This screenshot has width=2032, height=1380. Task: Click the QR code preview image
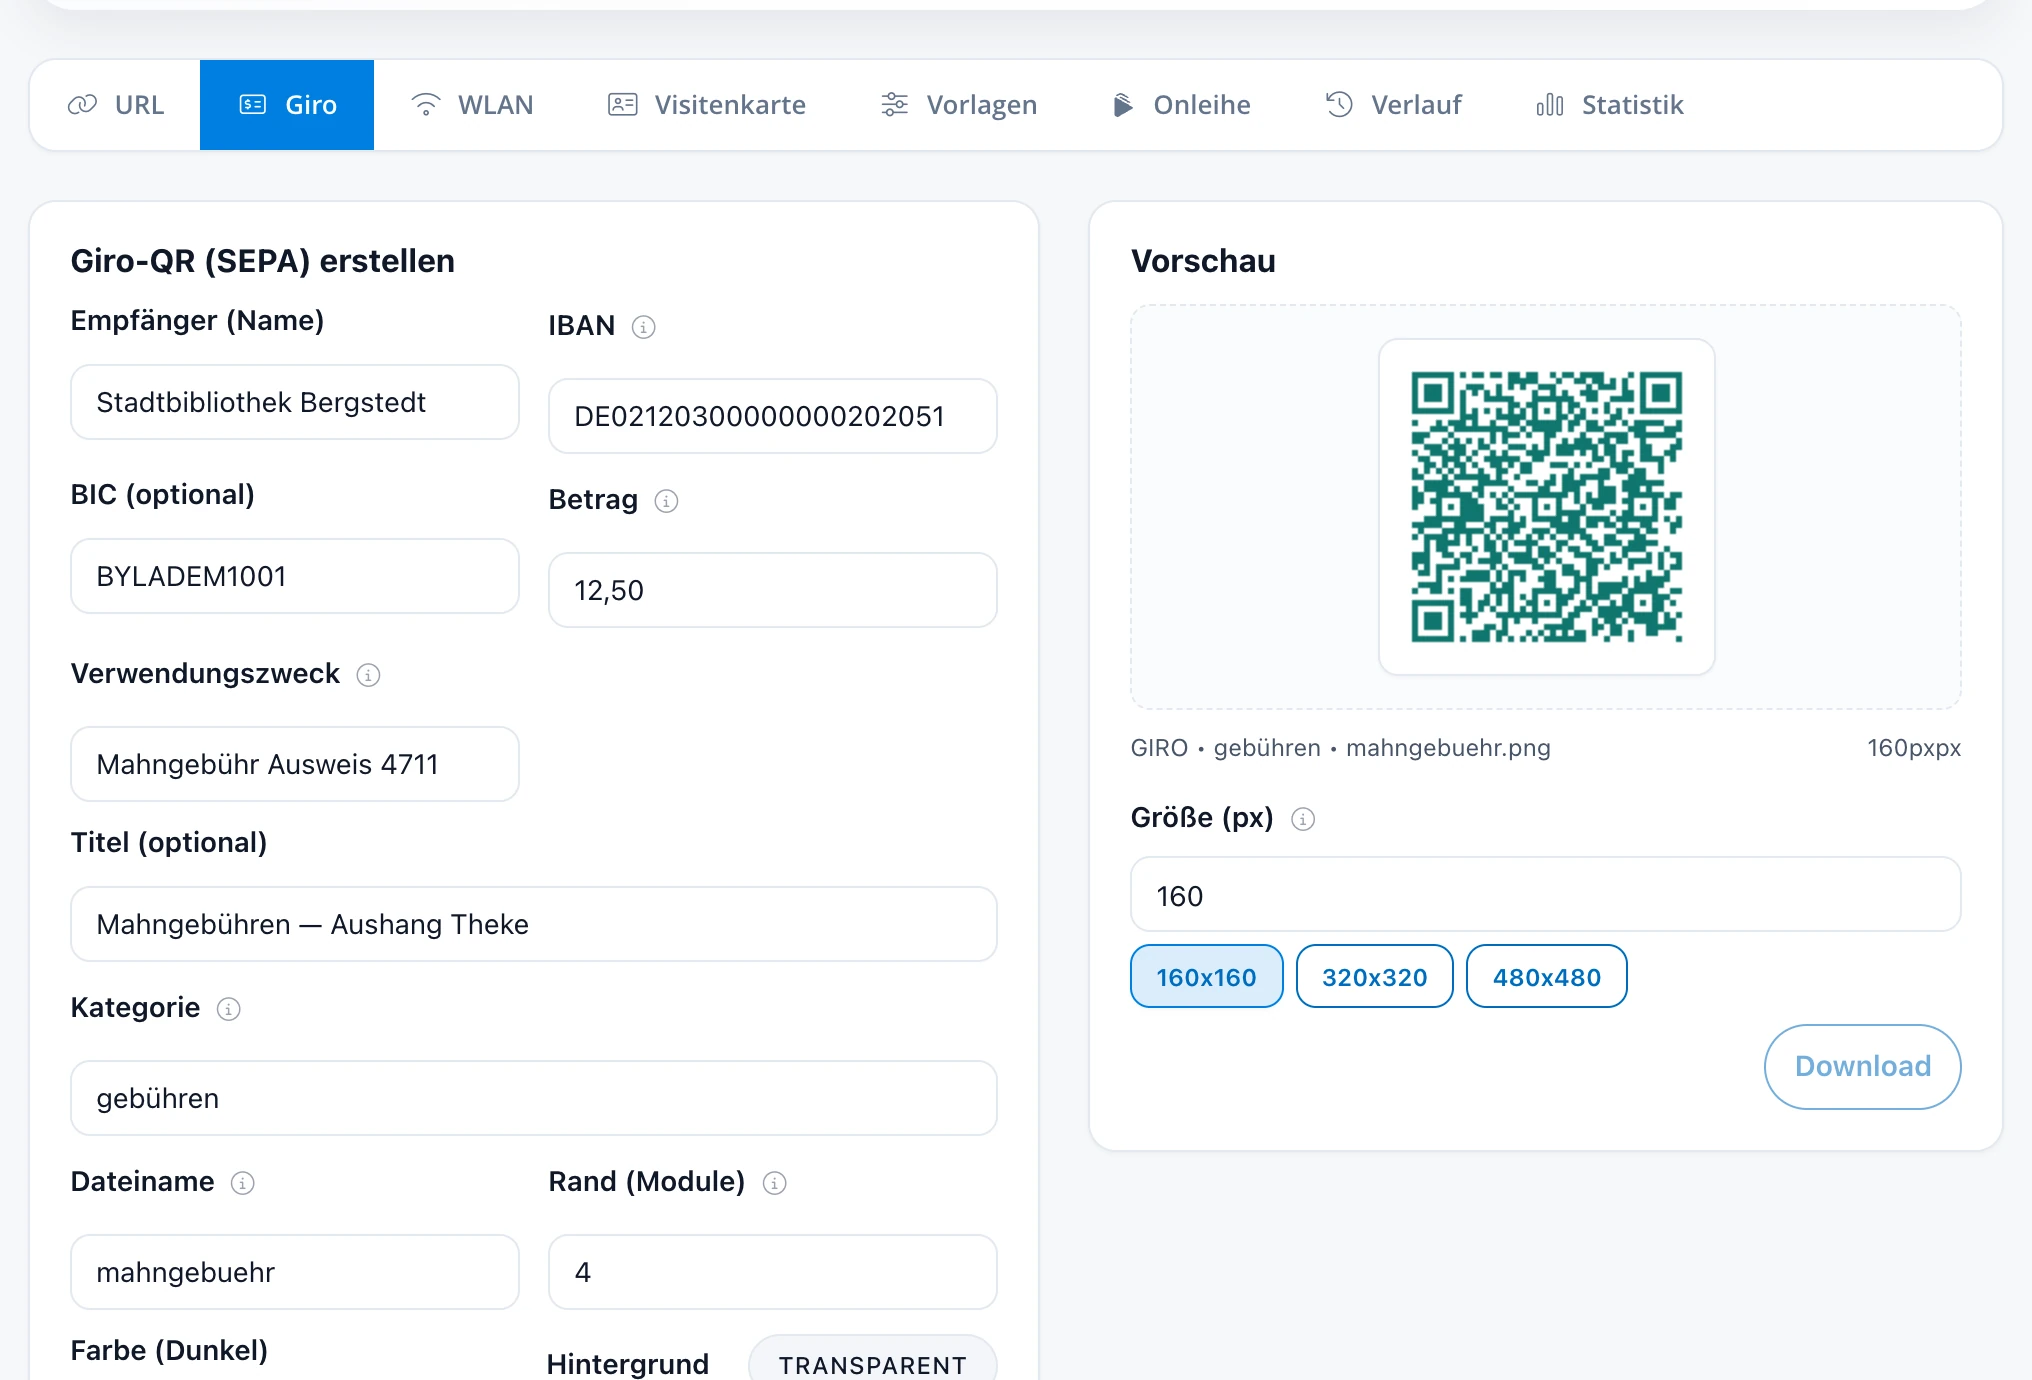1547,507
